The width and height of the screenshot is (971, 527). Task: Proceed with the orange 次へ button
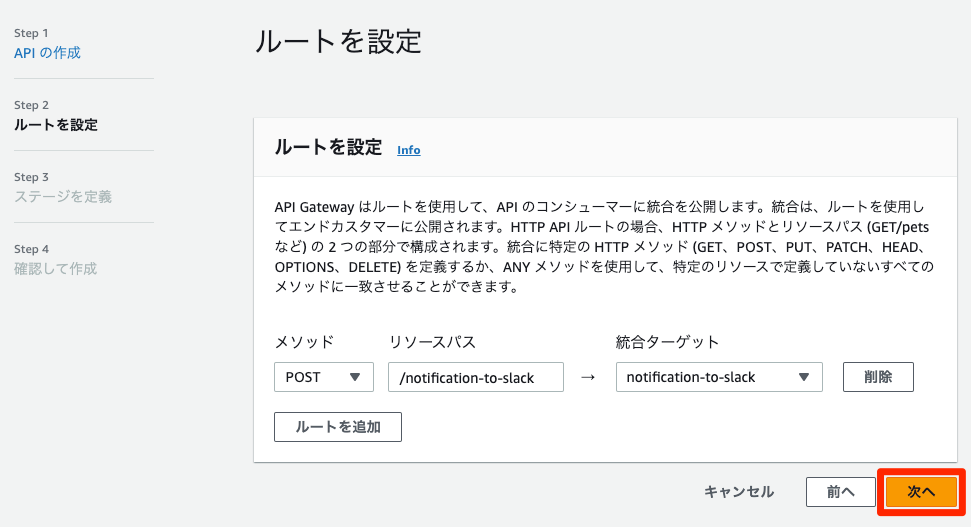click(920, 491)
